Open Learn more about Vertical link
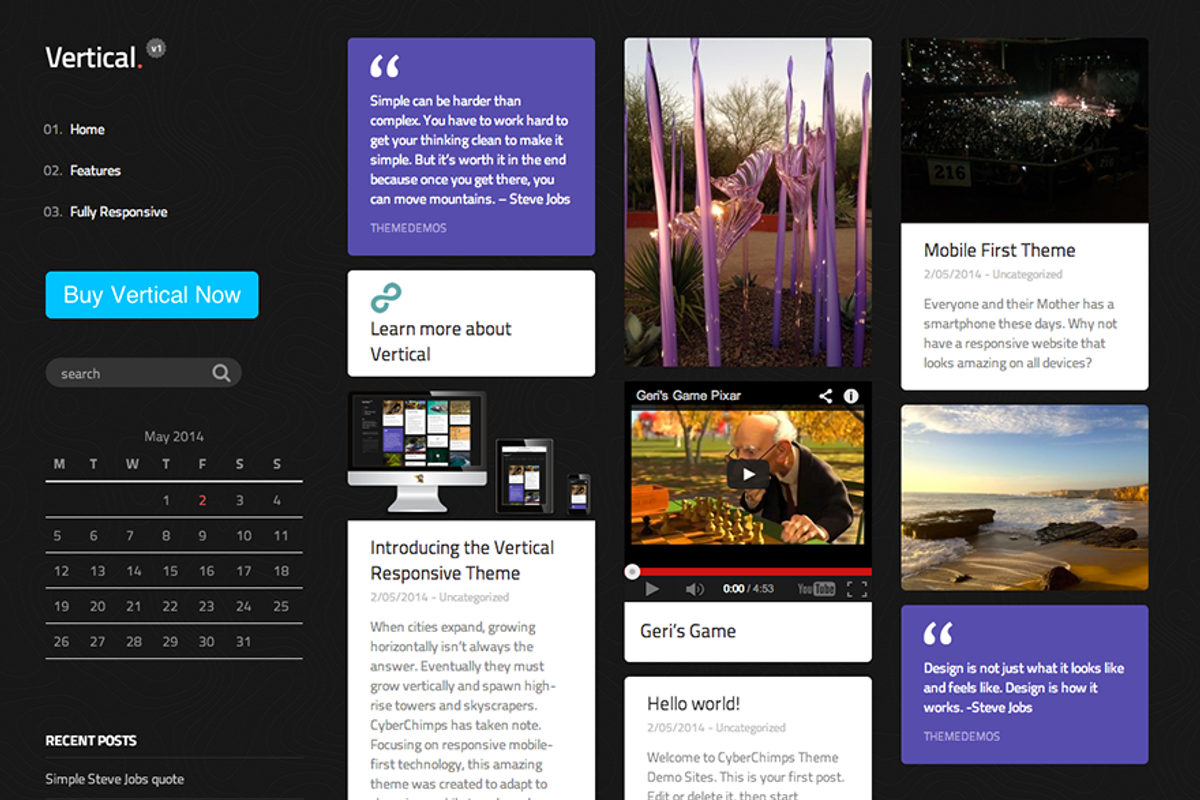This screenshot has height=800, width=1200. point(441,341)
